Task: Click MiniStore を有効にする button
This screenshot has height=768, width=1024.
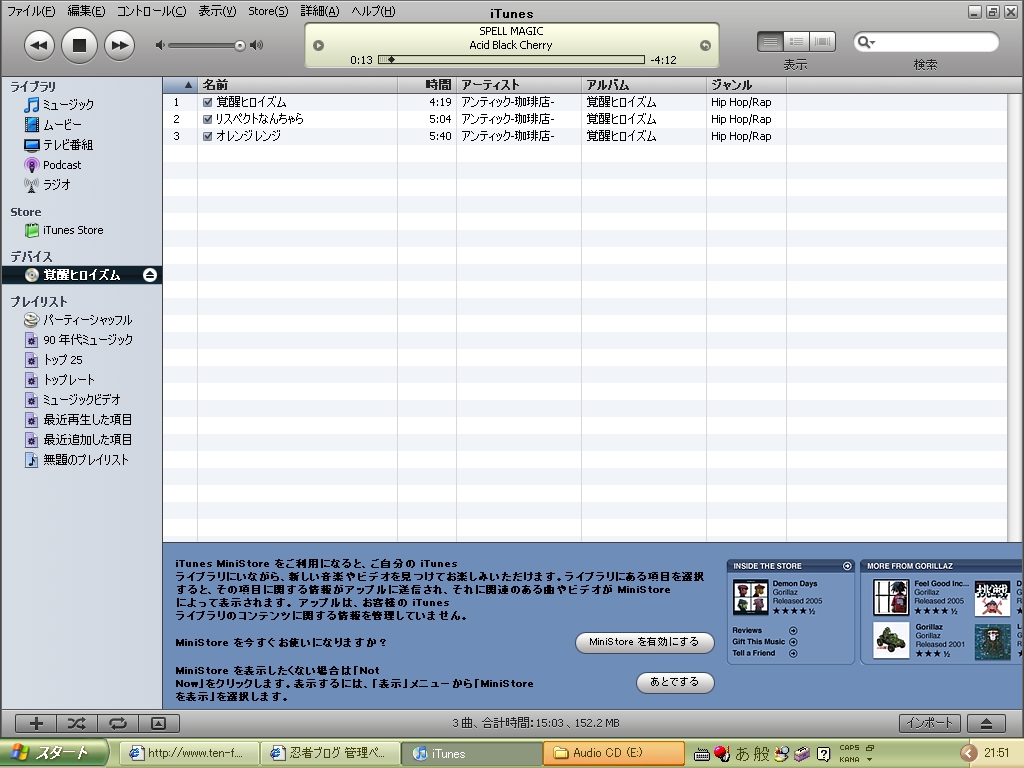Action: point(644,642)
